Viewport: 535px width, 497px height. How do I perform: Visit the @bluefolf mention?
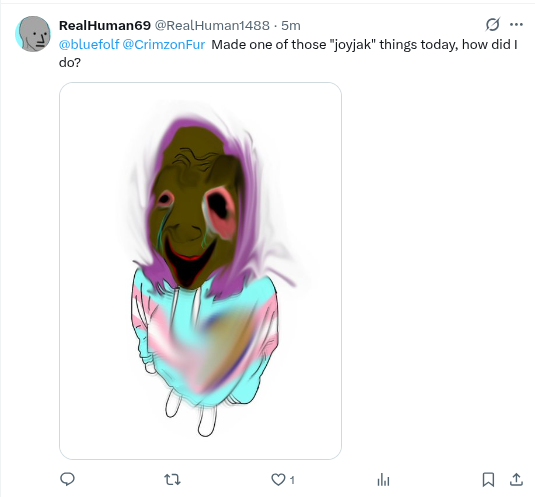click(89, 44)
